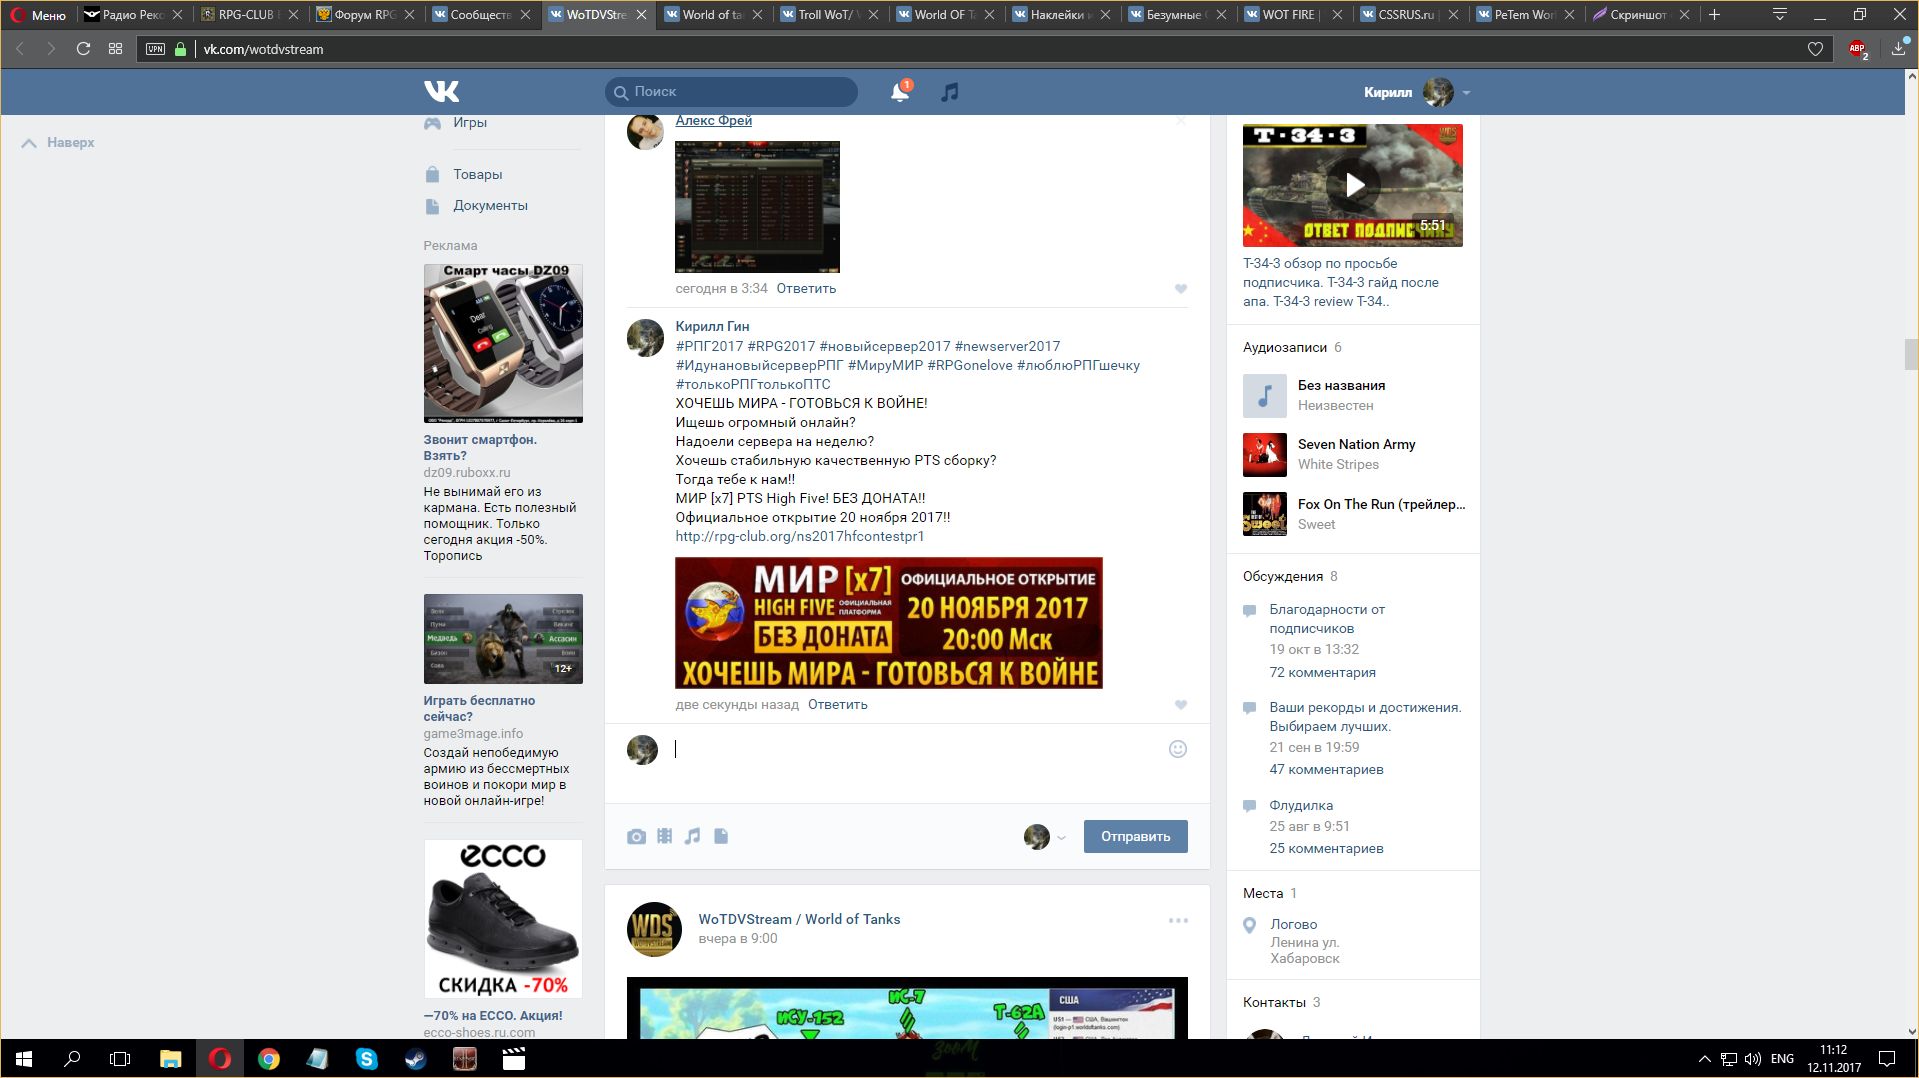Open Opera tab list menu
Image resolution: width=1919 pixels, height=1078 pixels.
point(1780,15)
